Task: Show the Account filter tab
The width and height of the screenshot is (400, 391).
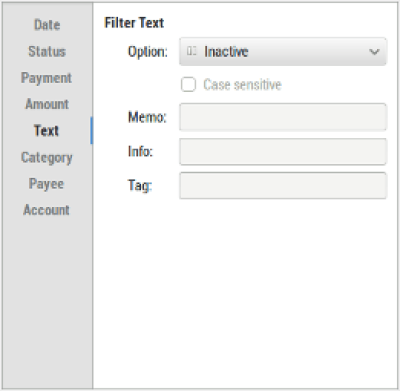Action: 47,210
